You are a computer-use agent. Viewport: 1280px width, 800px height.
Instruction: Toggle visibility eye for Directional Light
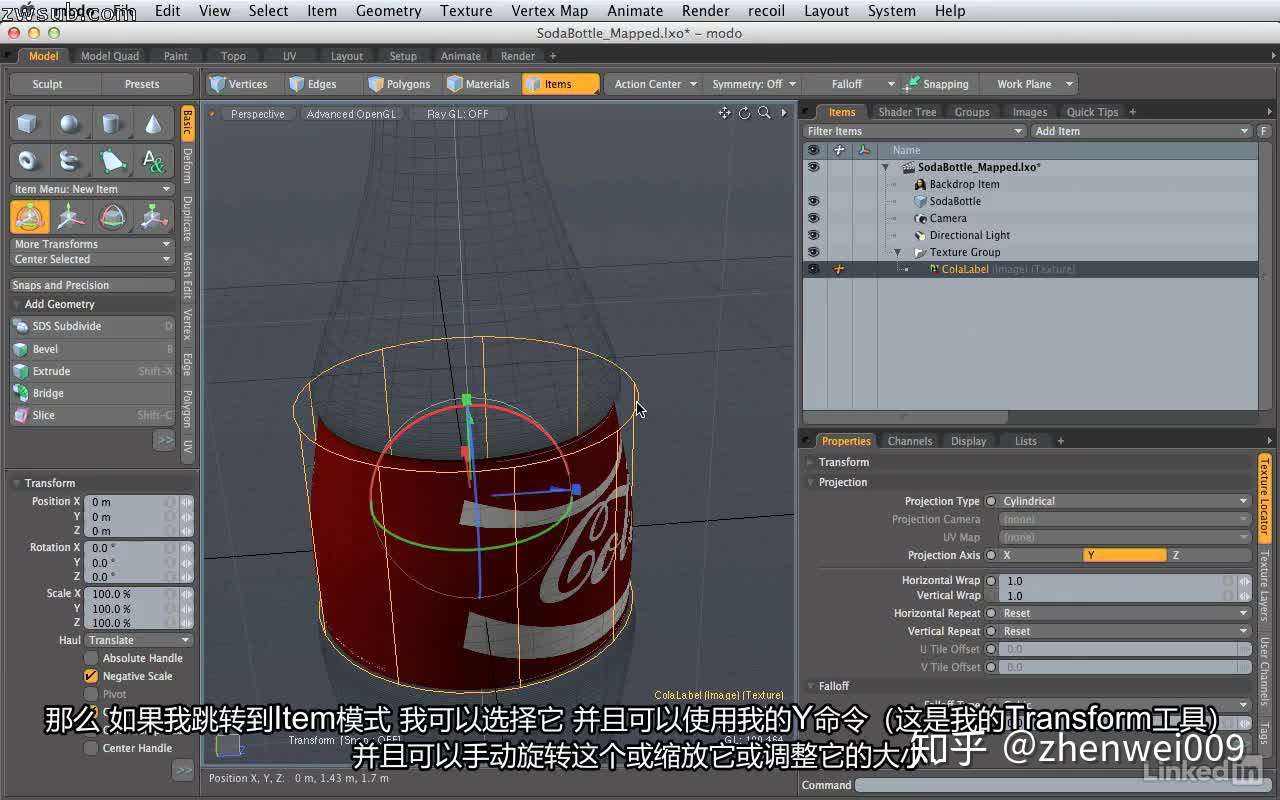813,235
